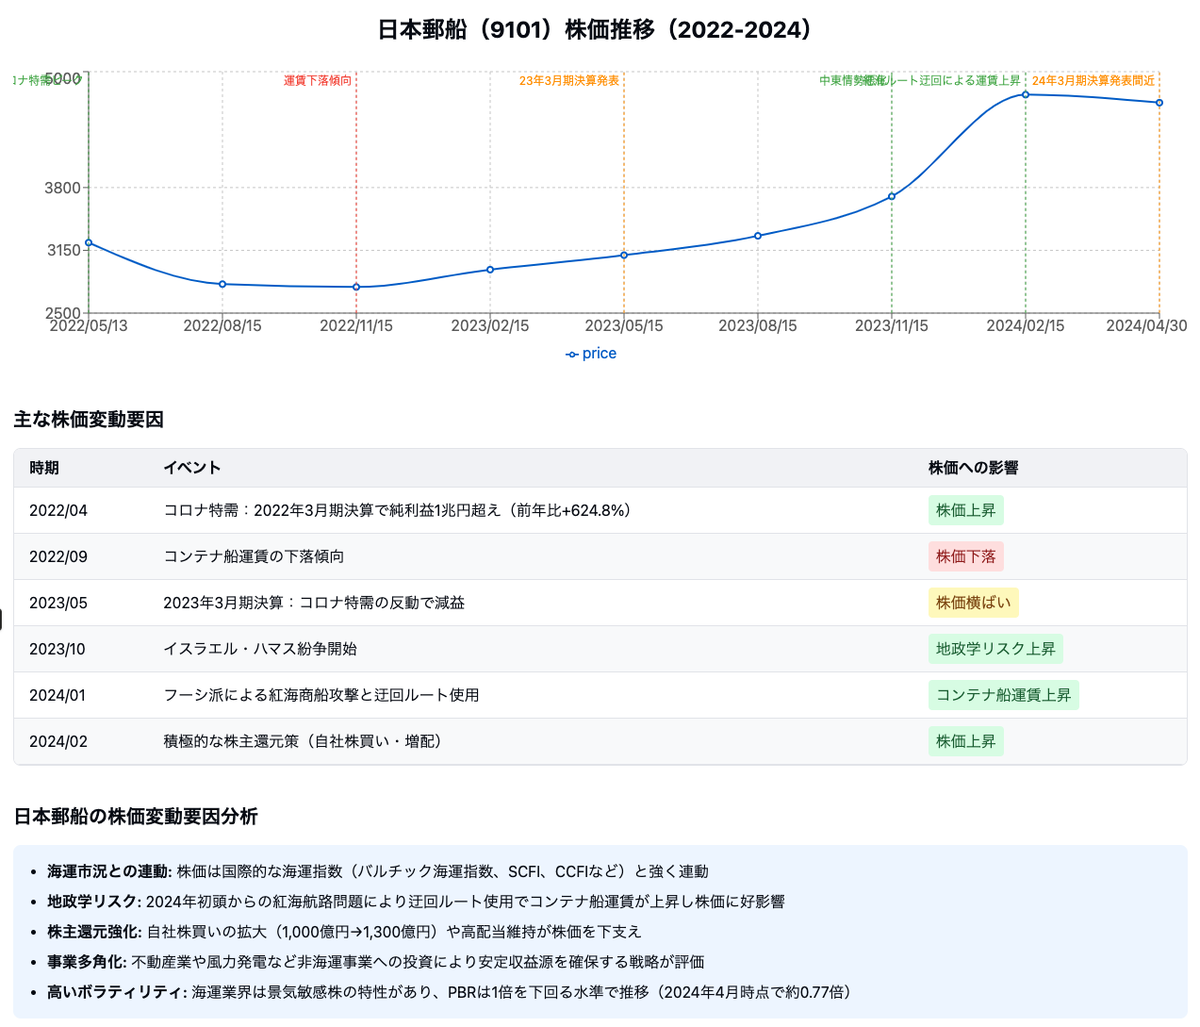Click the 日本郵船の株価変動要因分析 heading
Image resolution: width=1200 pixels, height=1027 pixels.
click(x=136, y=817)
